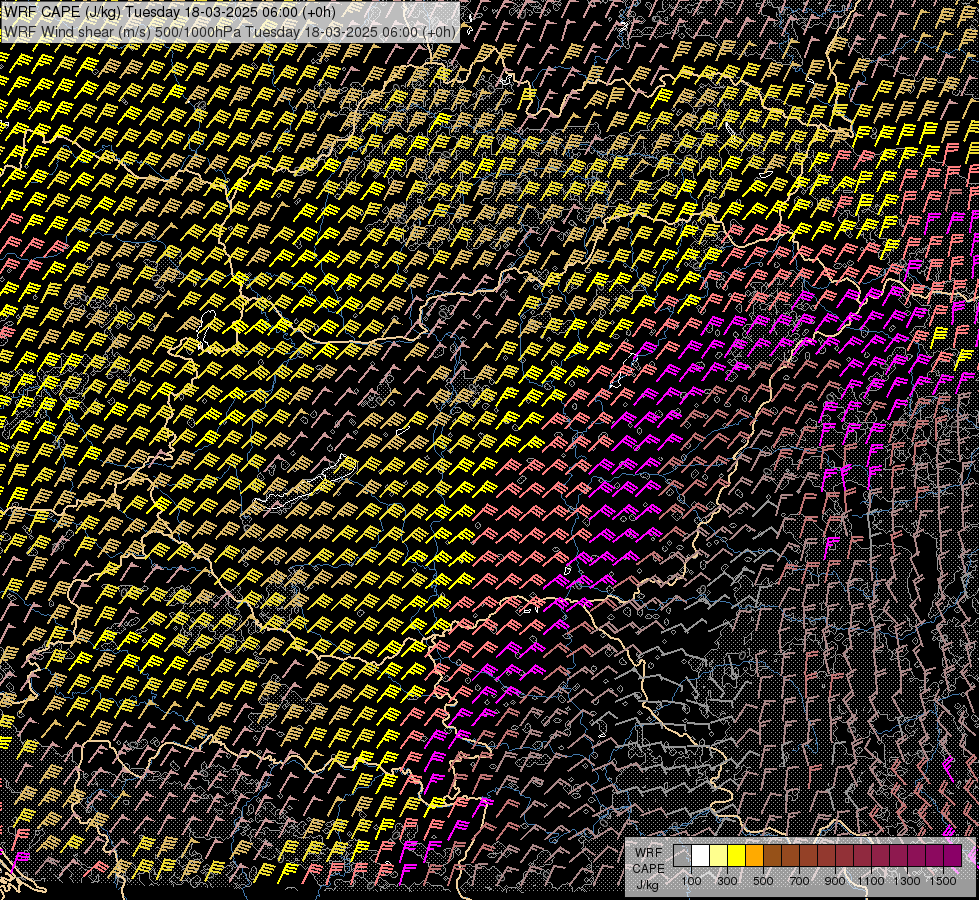Screen dimensions: 979x900
Task: Click the 500 label on the legend
Action: [763, 881]
